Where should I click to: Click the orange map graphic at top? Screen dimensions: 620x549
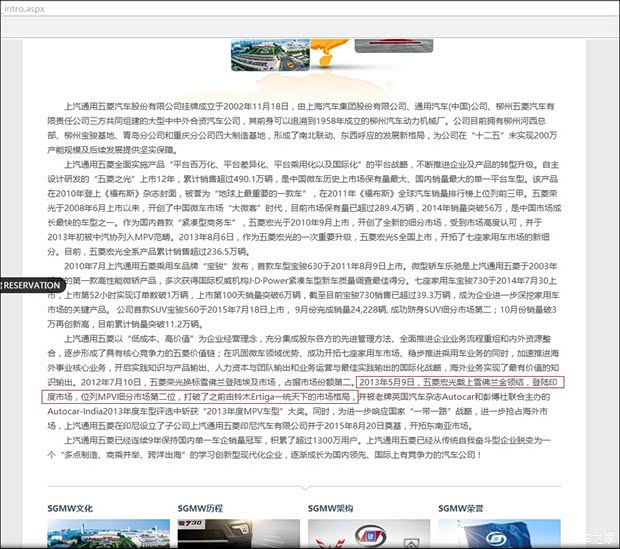tap(330, 52)
